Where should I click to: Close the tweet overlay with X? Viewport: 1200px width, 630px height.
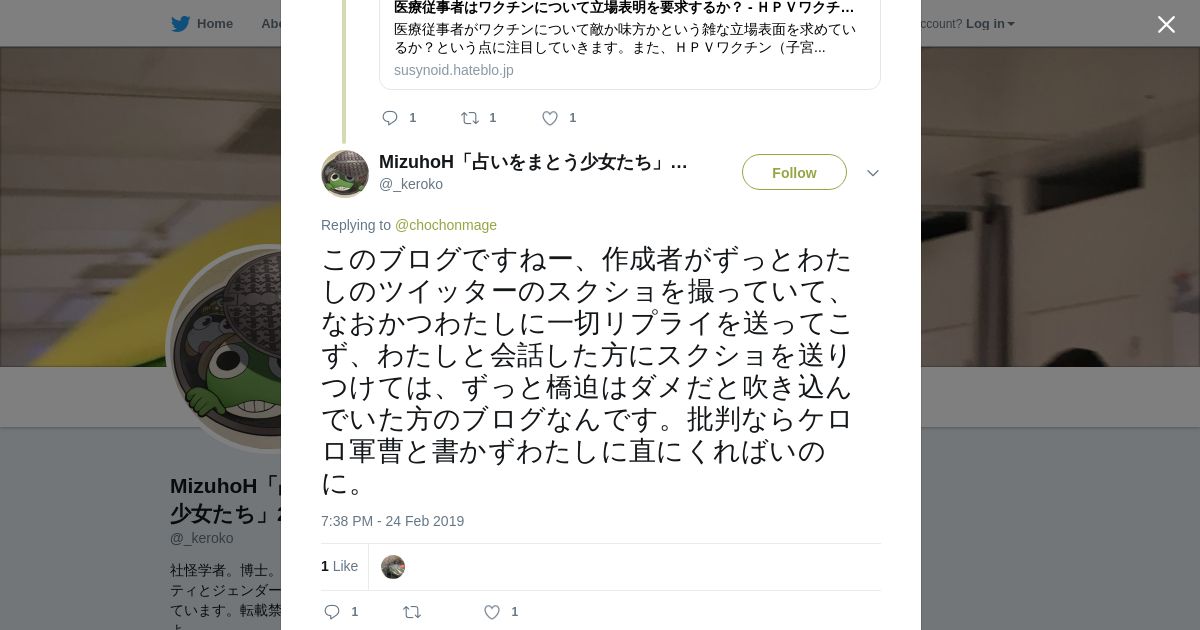click(1166, 25)
